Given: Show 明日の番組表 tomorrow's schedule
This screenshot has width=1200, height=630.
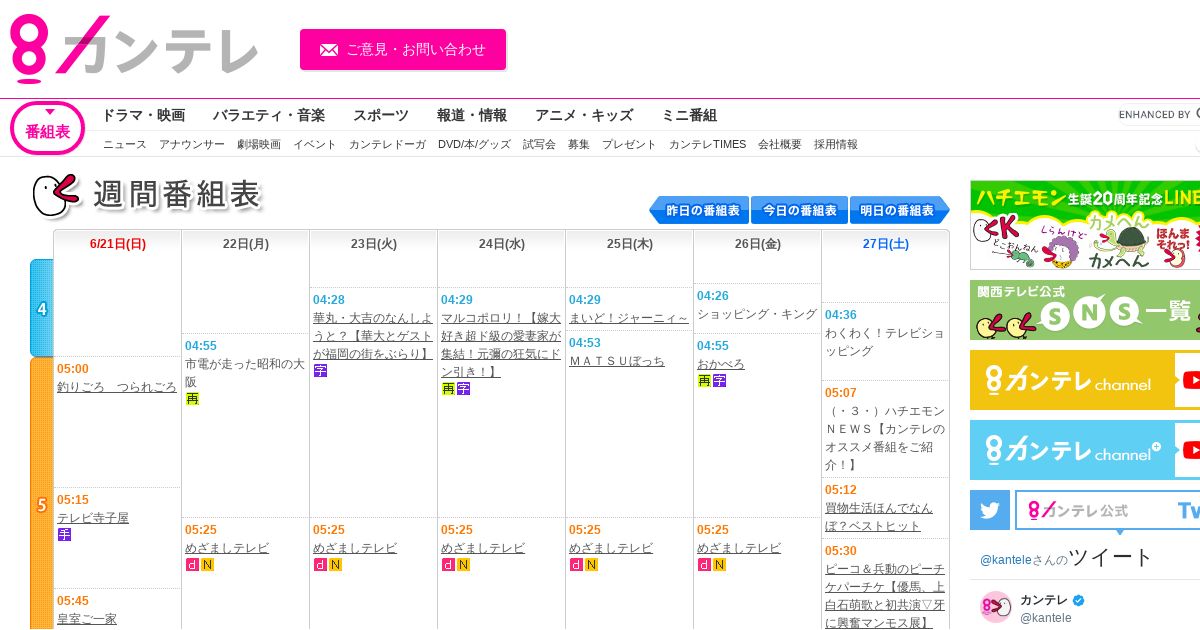Looking at the screenshot, I should click(900, 210).
